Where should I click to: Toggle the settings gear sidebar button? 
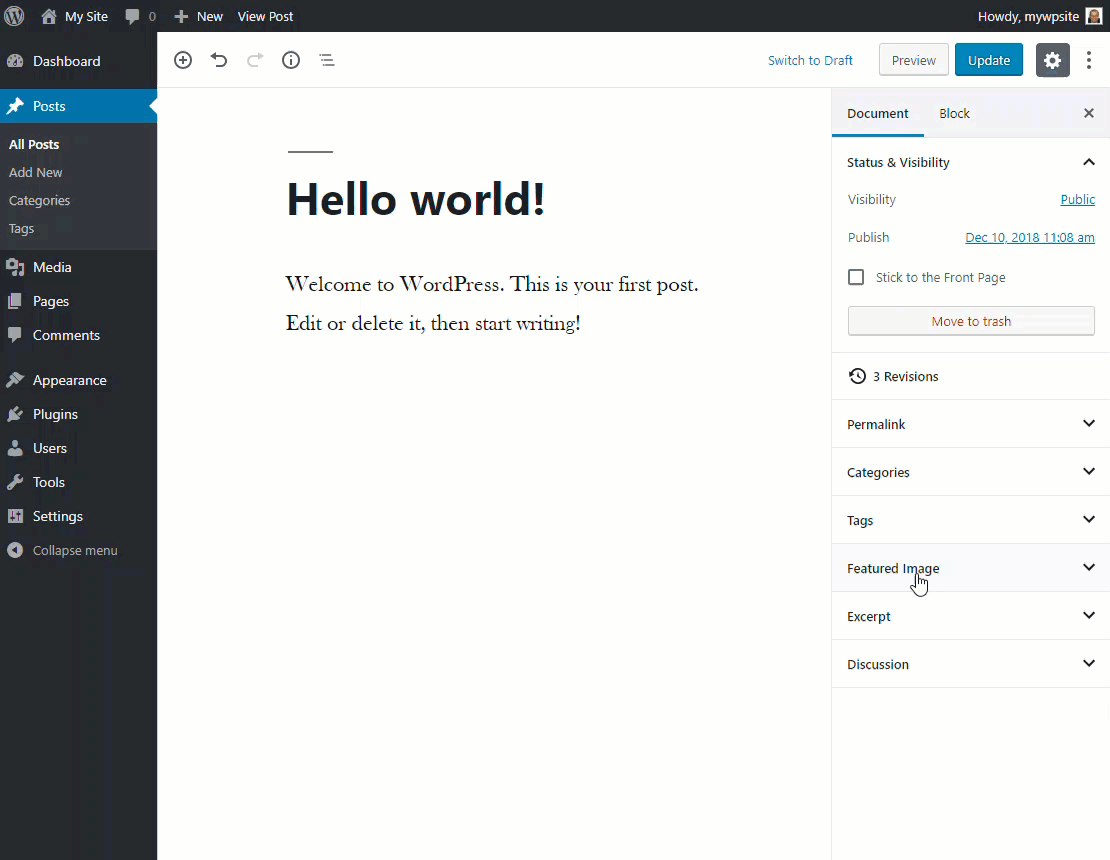[x=1053, y=60]
